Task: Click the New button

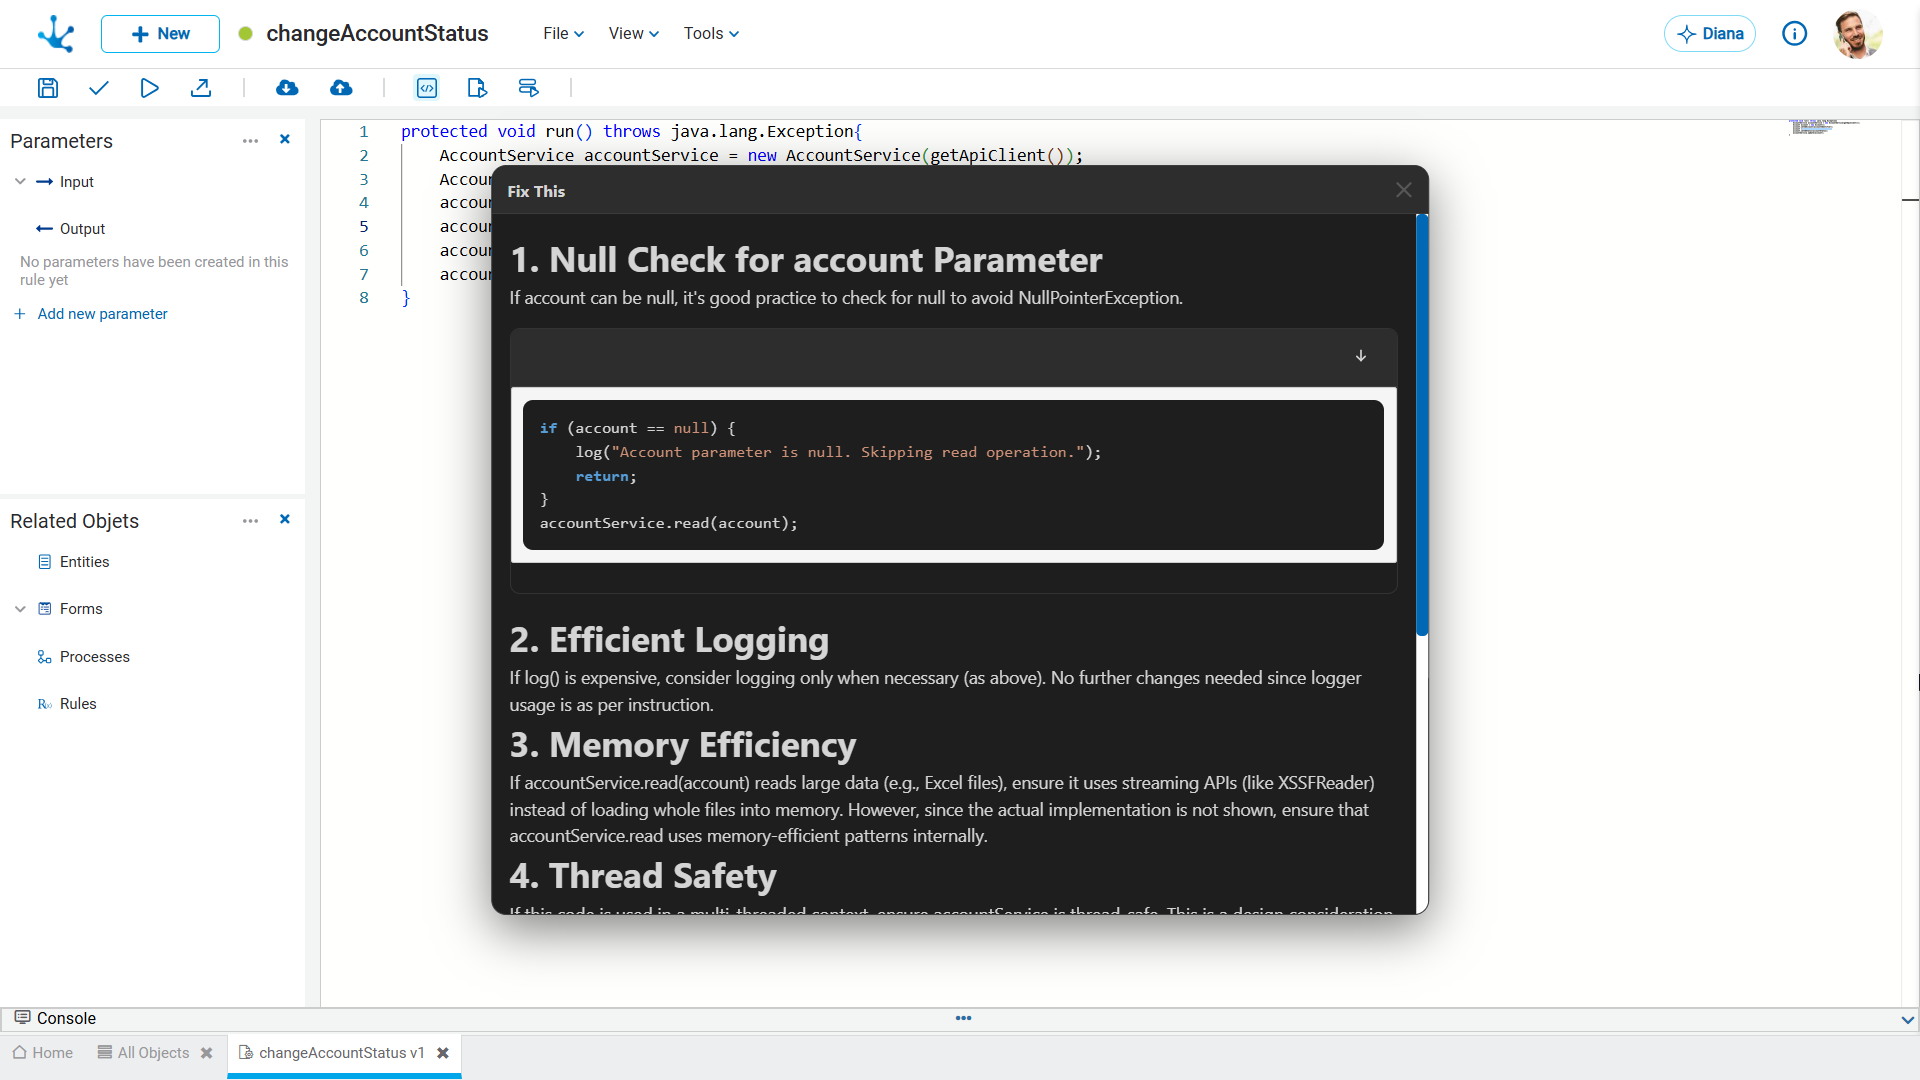Action: (x=160, y=34)
